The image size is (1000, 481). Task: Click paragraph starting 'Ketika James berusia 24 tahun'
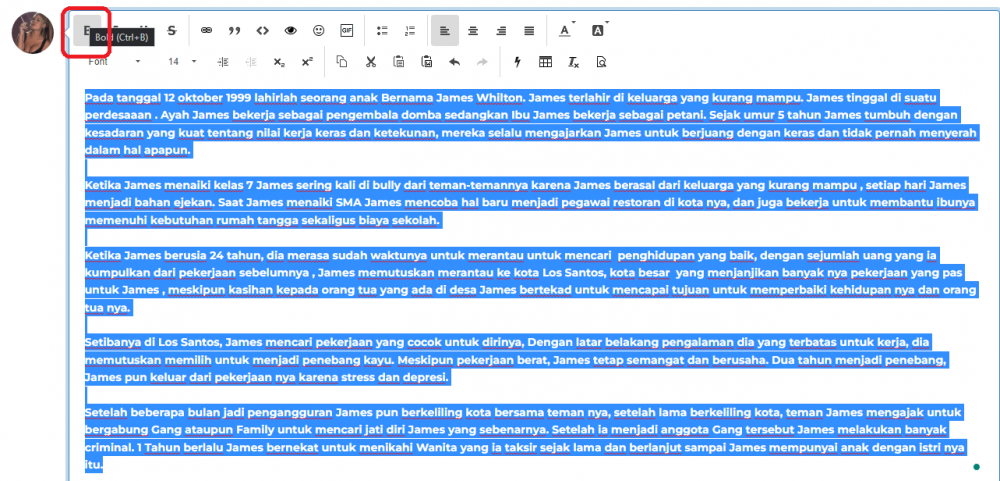pos(531,282)
